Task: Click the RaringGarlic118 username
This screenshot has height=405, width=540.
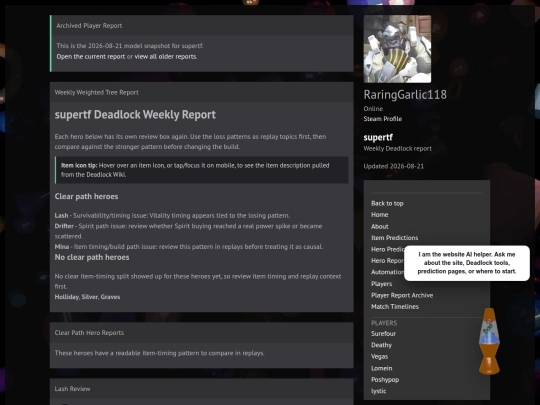Action: click(x=405, y=95)
